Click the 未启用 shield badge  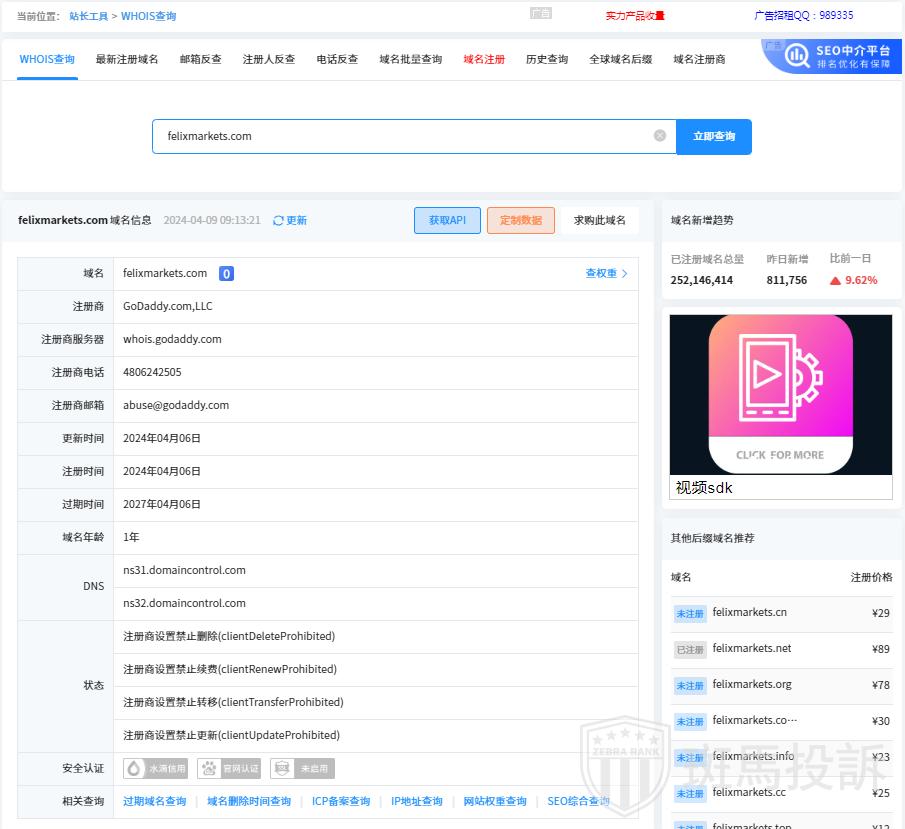(x=302, y=768)
